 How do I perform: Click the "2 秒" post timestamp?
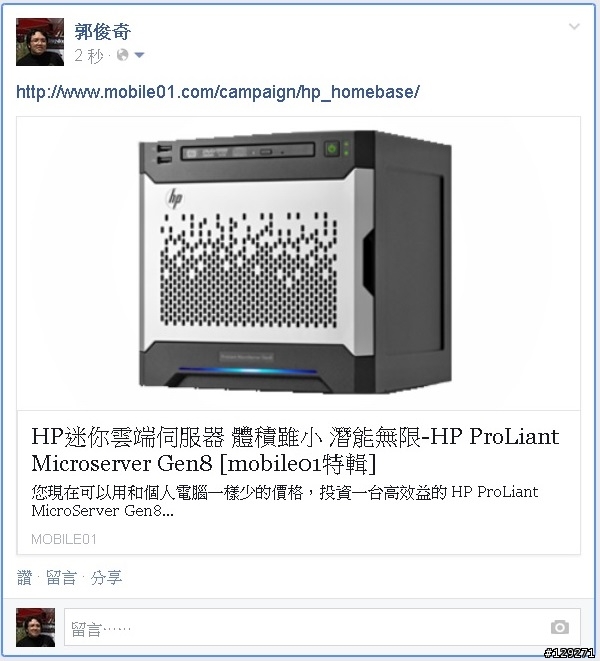pyautogui.click(x=89, y=55)
